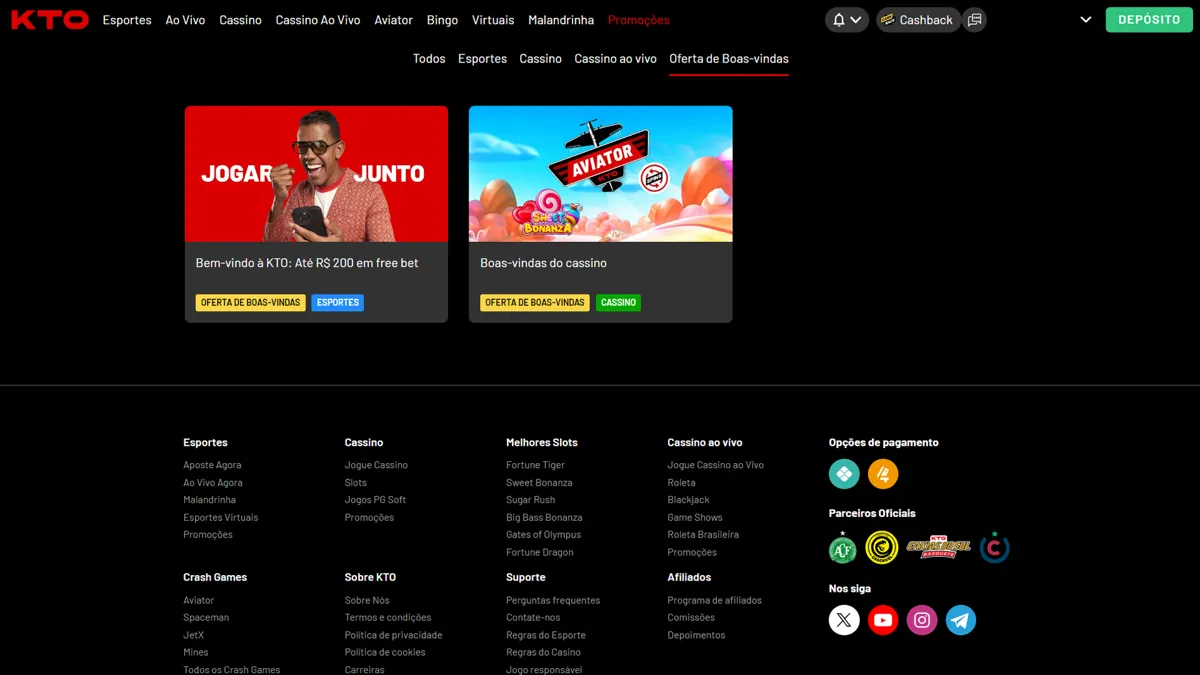Open the YouTube social icon

coord(883,620)
